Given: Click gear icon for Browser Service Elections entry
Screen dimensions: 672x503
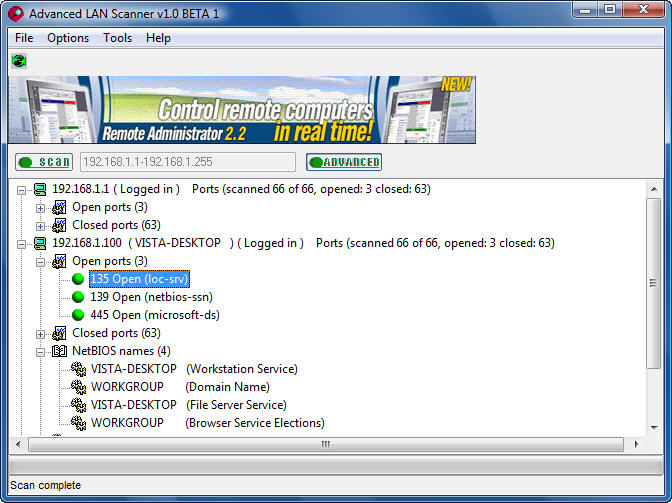Looking at the screenshot, I should [x=78, y=423].
